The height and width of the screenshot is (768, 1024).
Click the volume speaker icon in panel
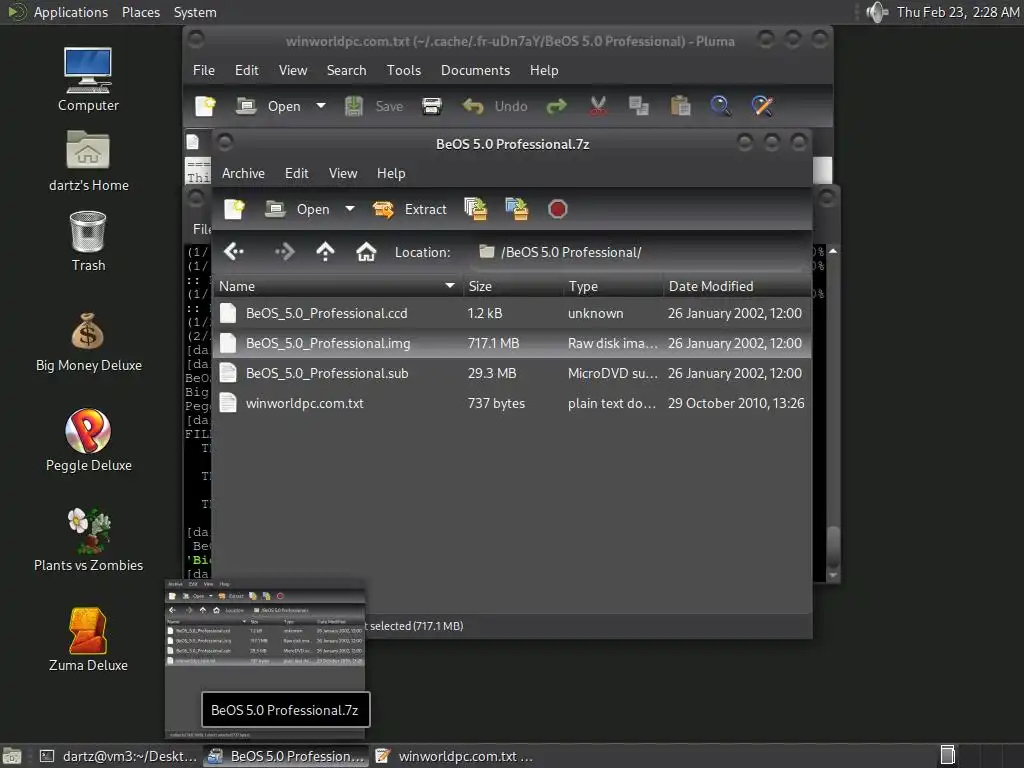[x=877, y=12]
